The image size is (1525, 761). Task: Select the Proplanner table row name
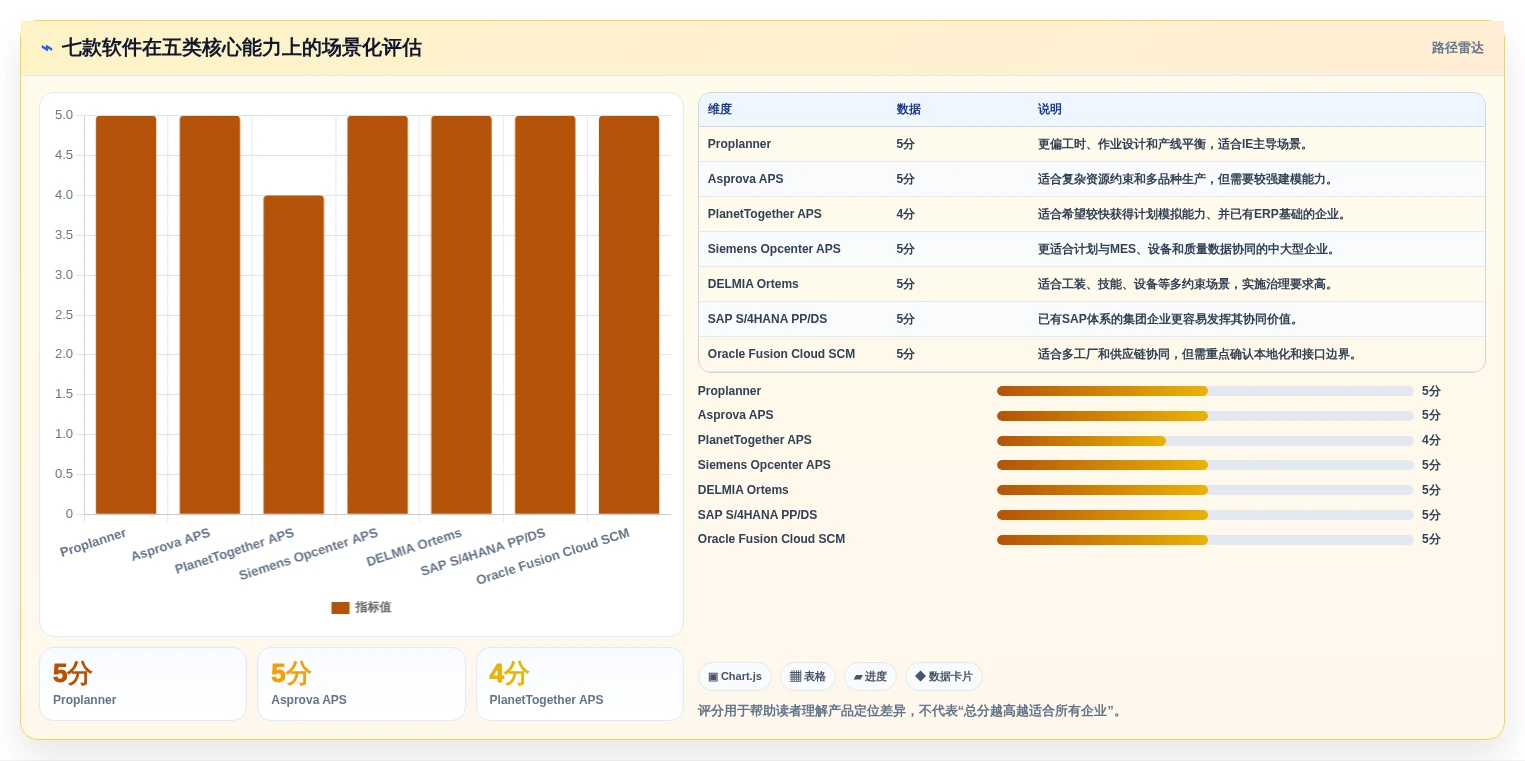click(739, 144)
